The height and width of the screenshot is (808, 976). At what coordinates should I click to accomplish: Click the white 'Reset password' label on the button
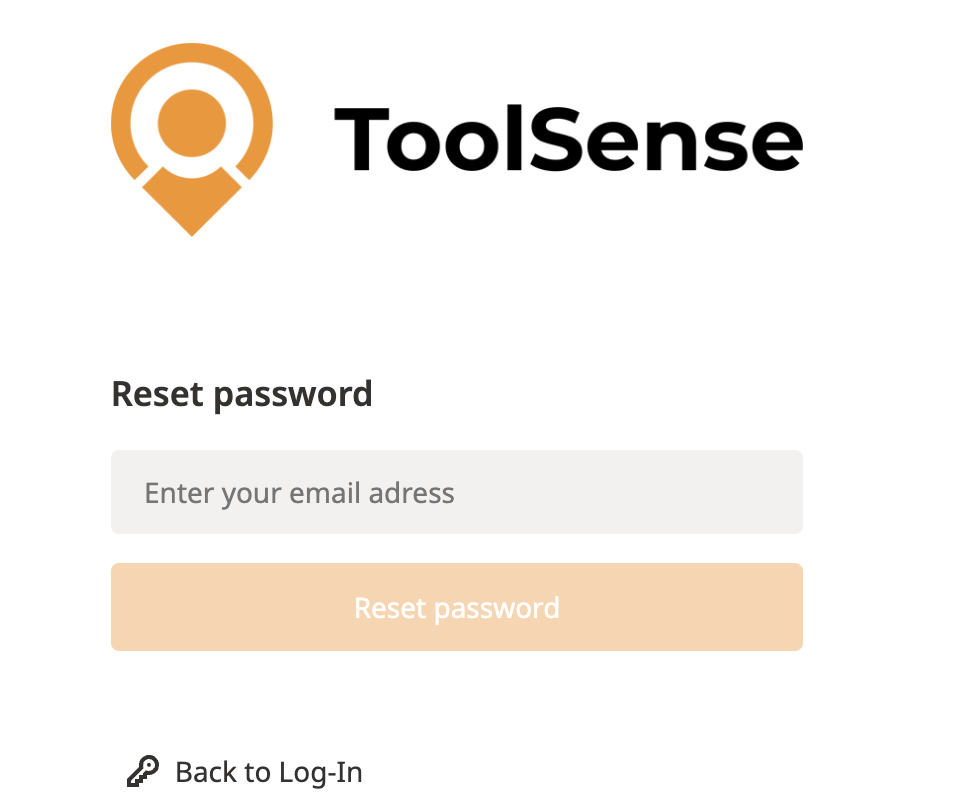pos(456,607)
